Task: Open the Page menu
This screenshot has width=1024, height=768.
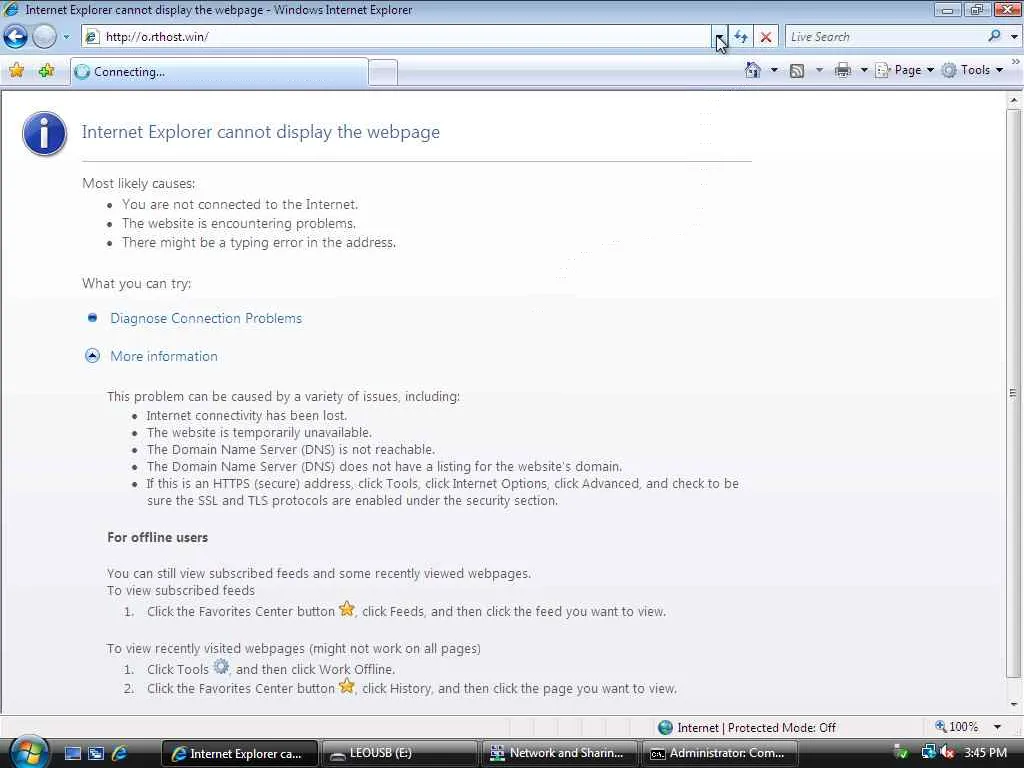Action: 904,70
